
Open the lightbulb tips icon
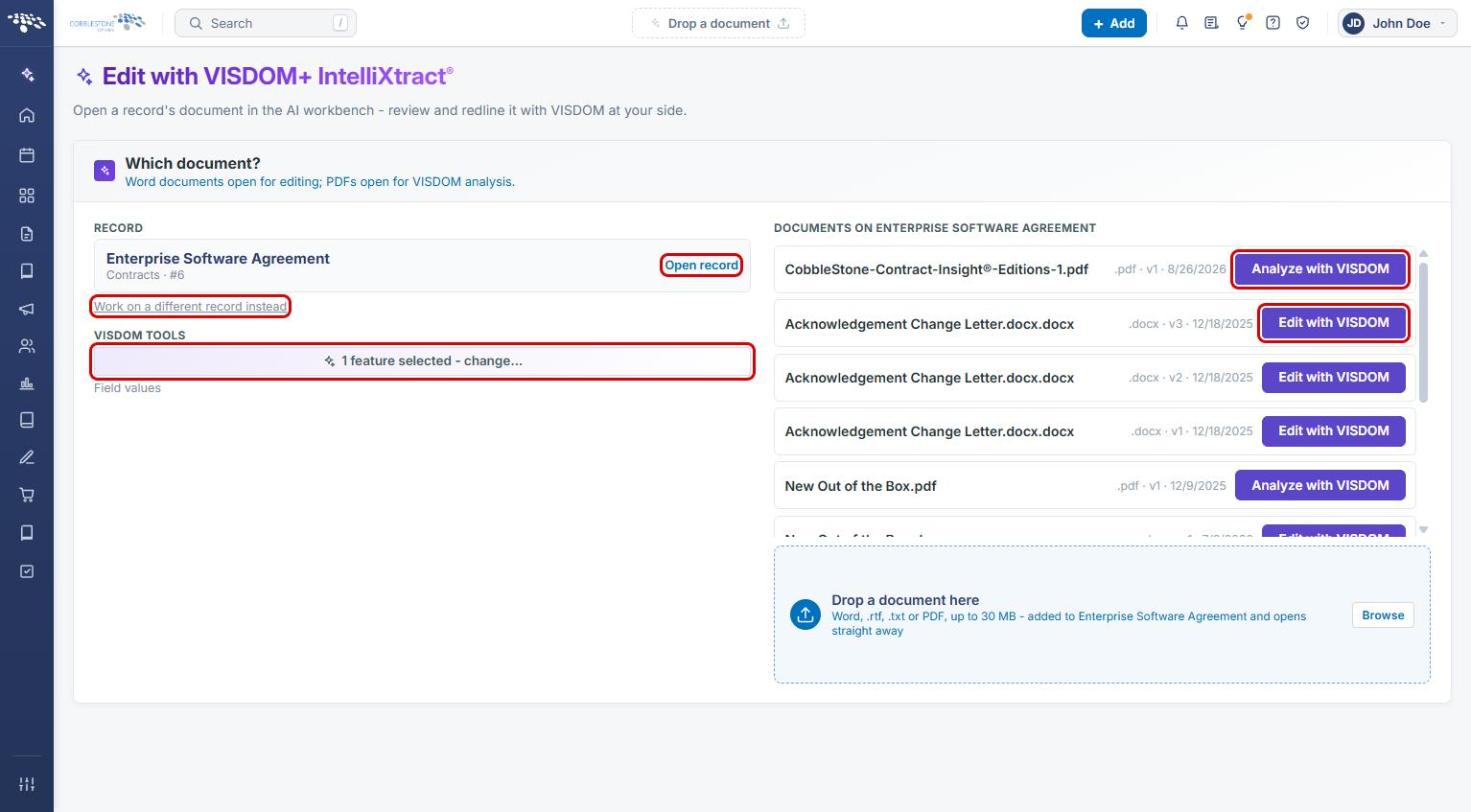[x=1243, y=22]
